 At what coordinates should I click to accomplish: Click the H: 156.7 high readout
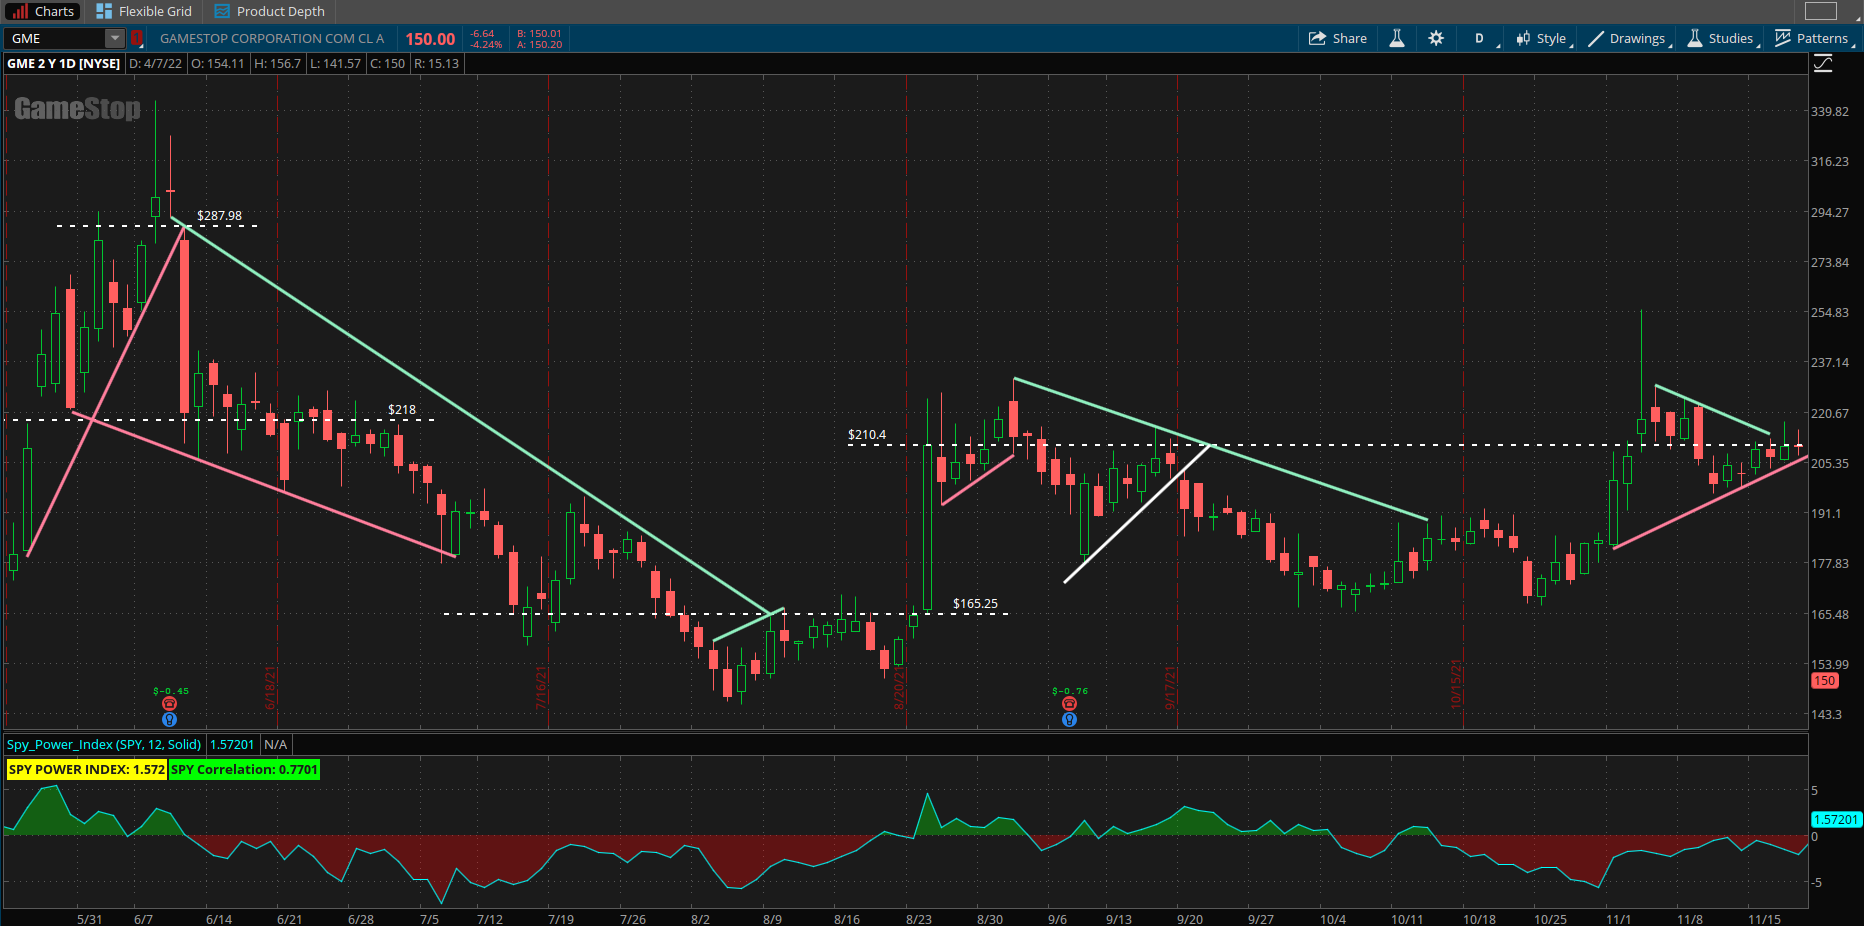tap(277, 63)
